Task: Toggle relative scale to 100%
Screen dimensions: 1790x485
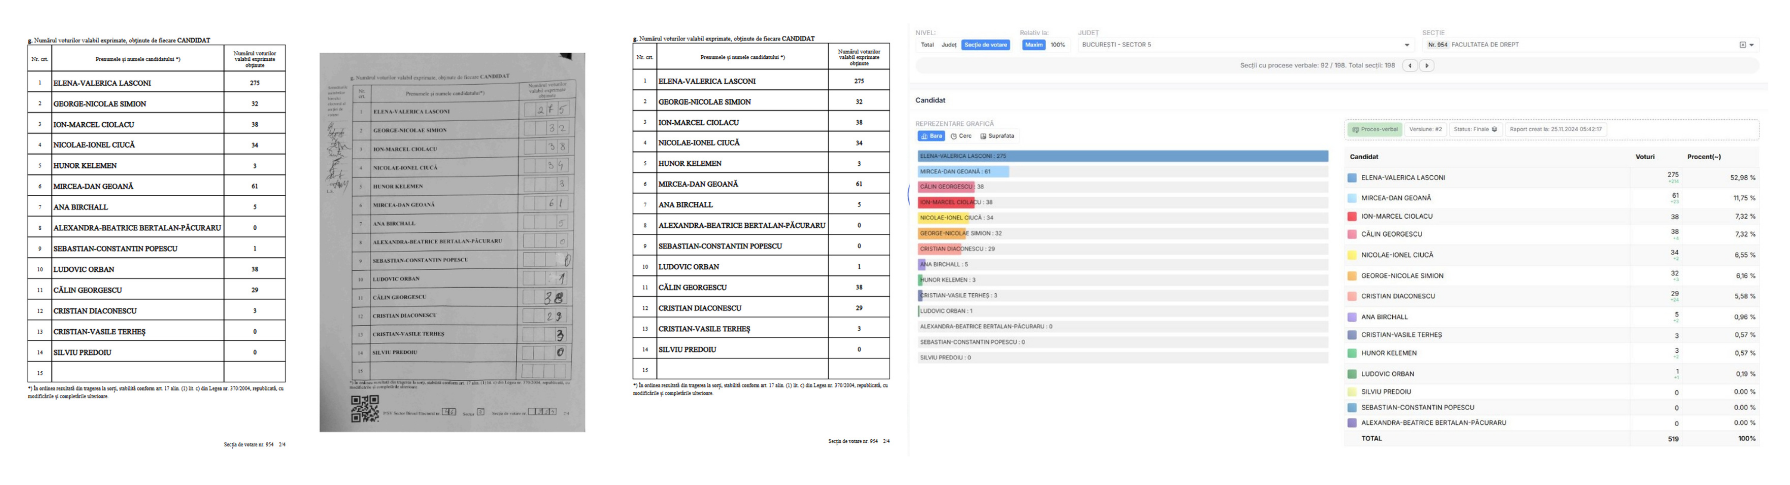Action: click(1057, 45)
